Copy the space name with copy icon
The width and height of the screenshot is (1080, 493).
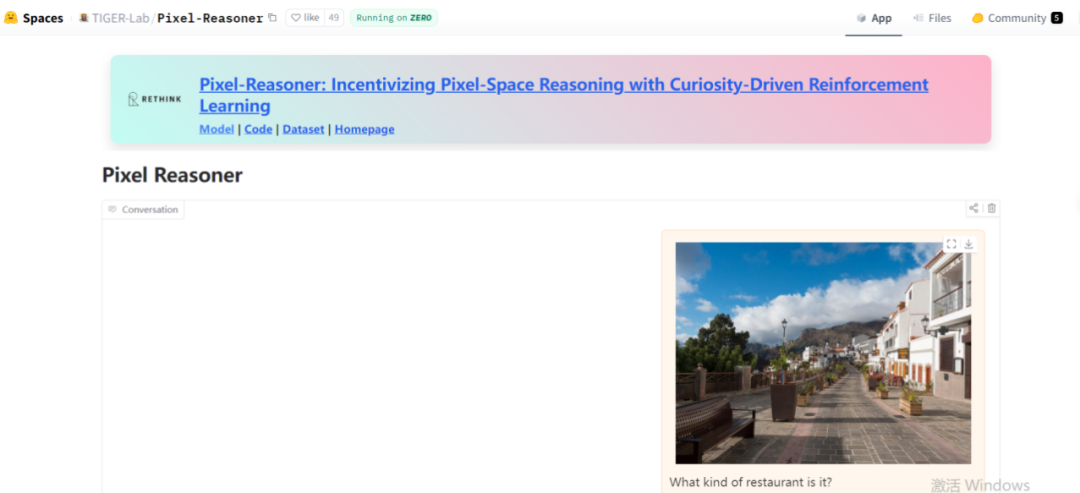[x=273, y=18]
